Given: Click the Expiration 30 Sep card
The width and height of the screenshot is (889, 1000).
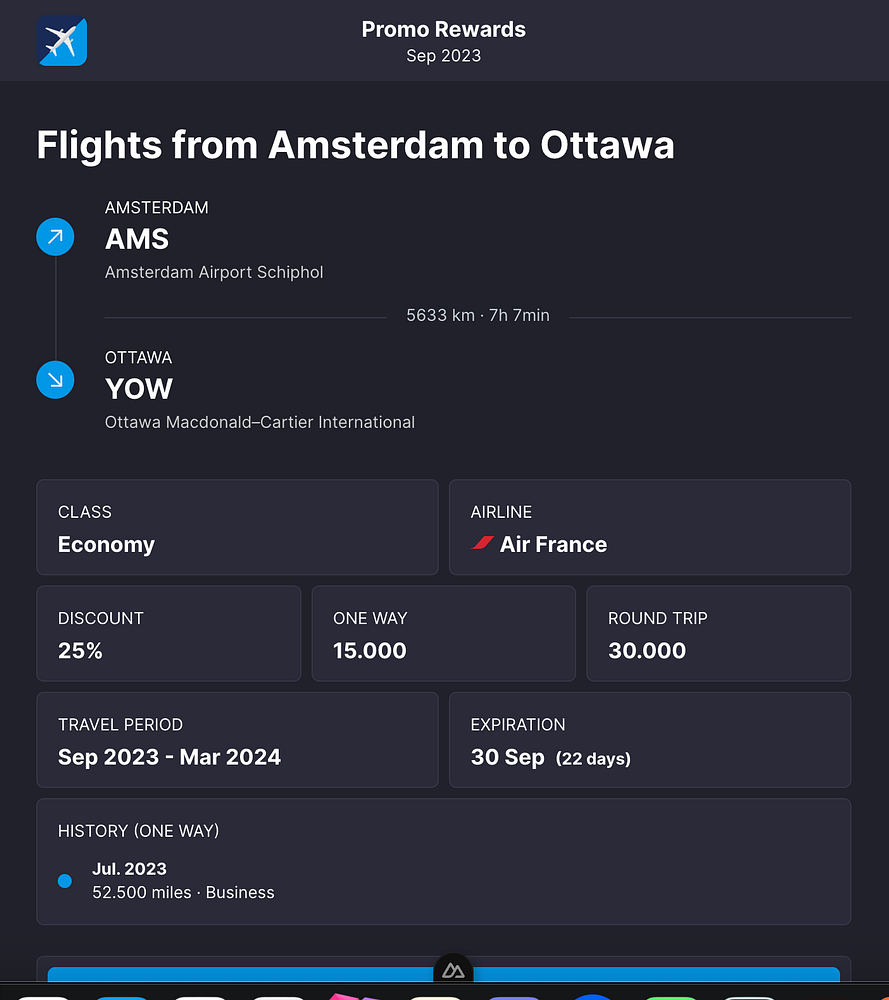Looking at the screenshot, I should pyautogui.click(x=650, y=740).
